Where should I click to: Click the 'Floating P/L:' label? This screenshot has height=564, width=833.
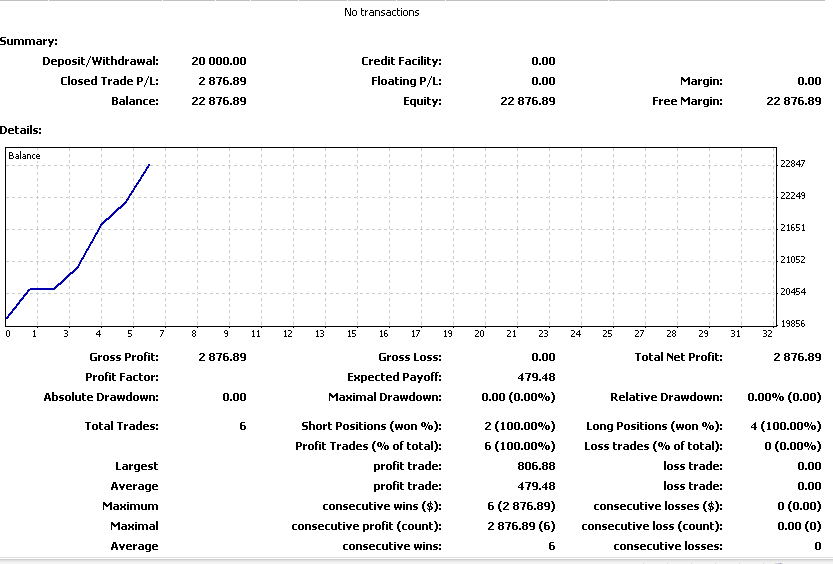(x=406, y=81)
